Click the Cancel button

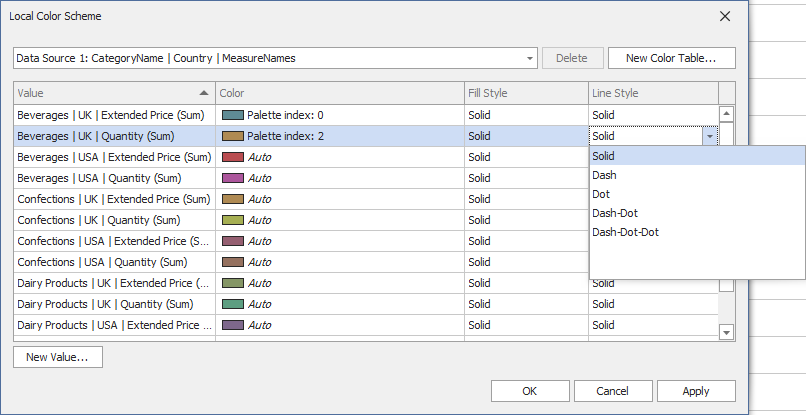click(613, 391)
